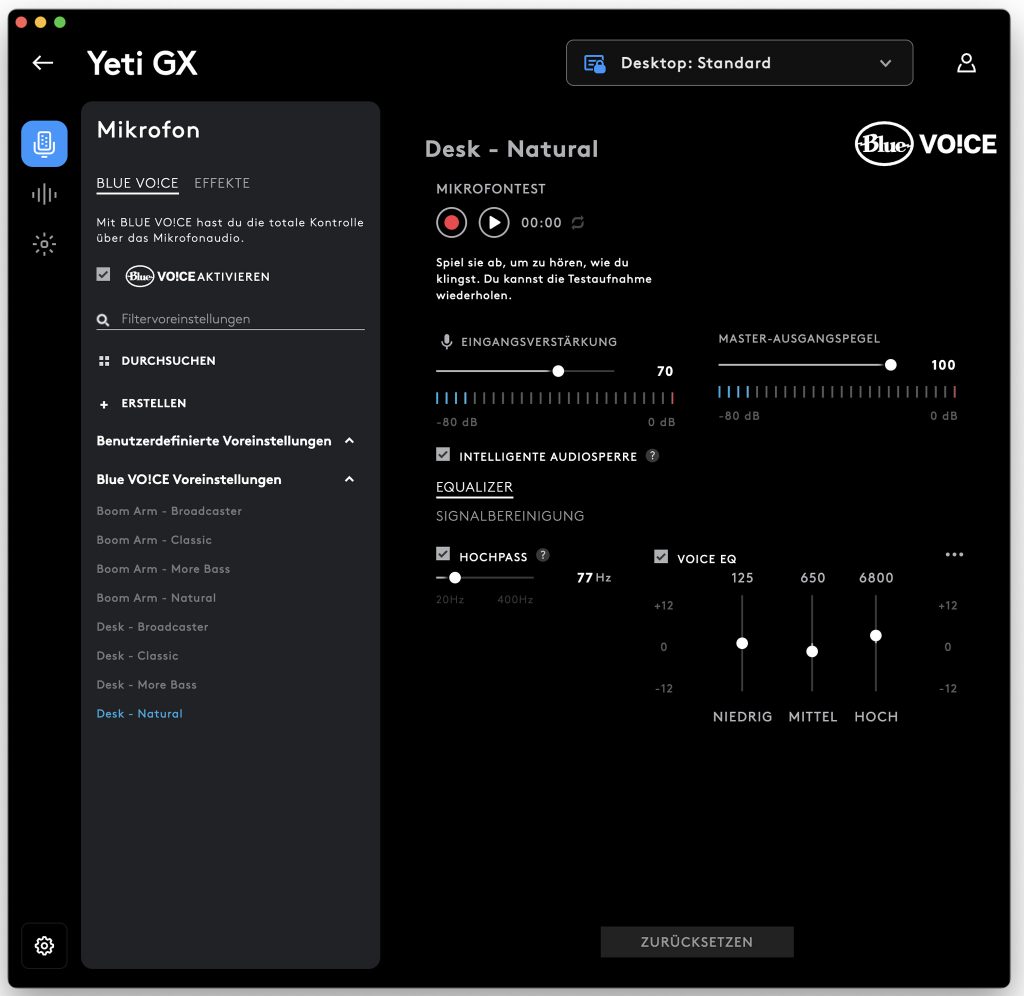Click the input gain level meter

[x=554, y=397]
